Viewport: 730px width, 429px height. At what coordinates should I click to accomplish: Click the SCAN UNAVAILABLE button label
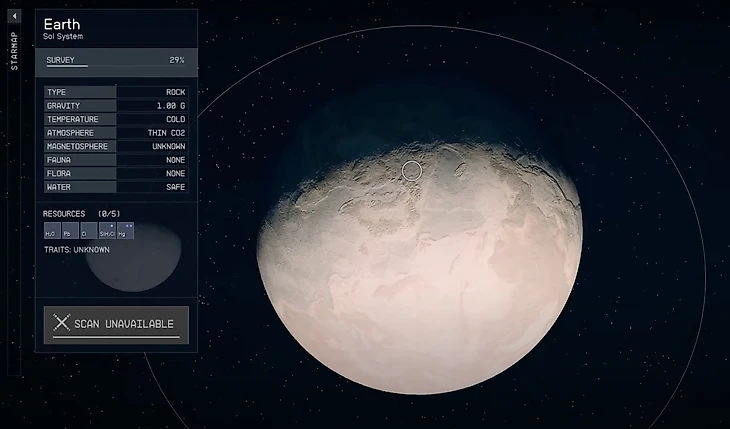124,324
